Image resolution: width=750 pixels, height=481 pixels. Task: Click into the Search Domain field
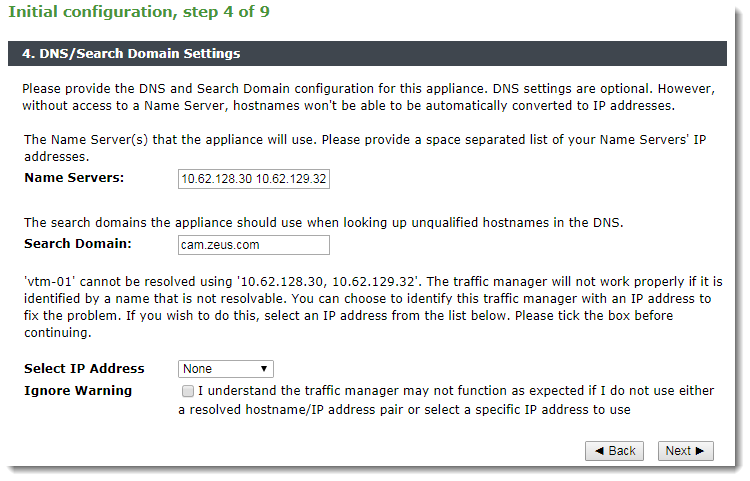(254, 245)
